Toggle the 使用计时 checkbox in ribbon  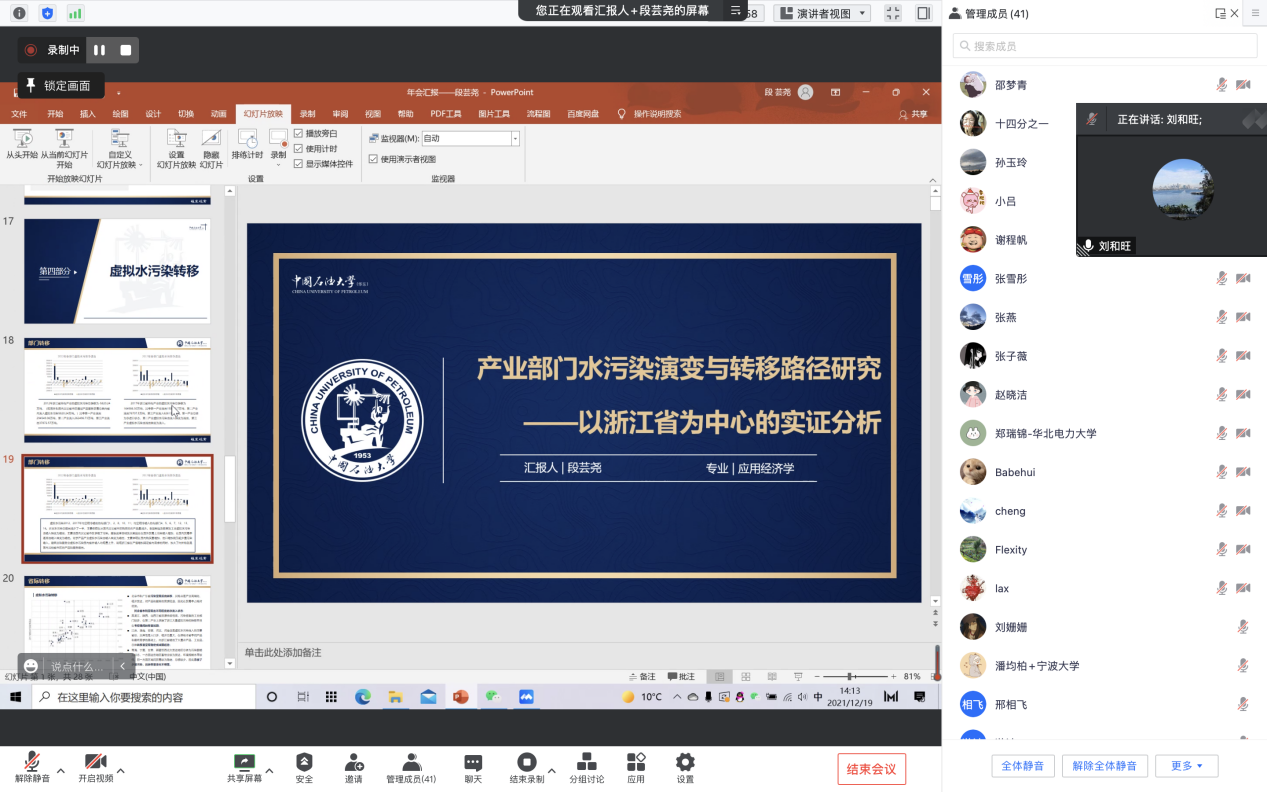click(298, 148)
